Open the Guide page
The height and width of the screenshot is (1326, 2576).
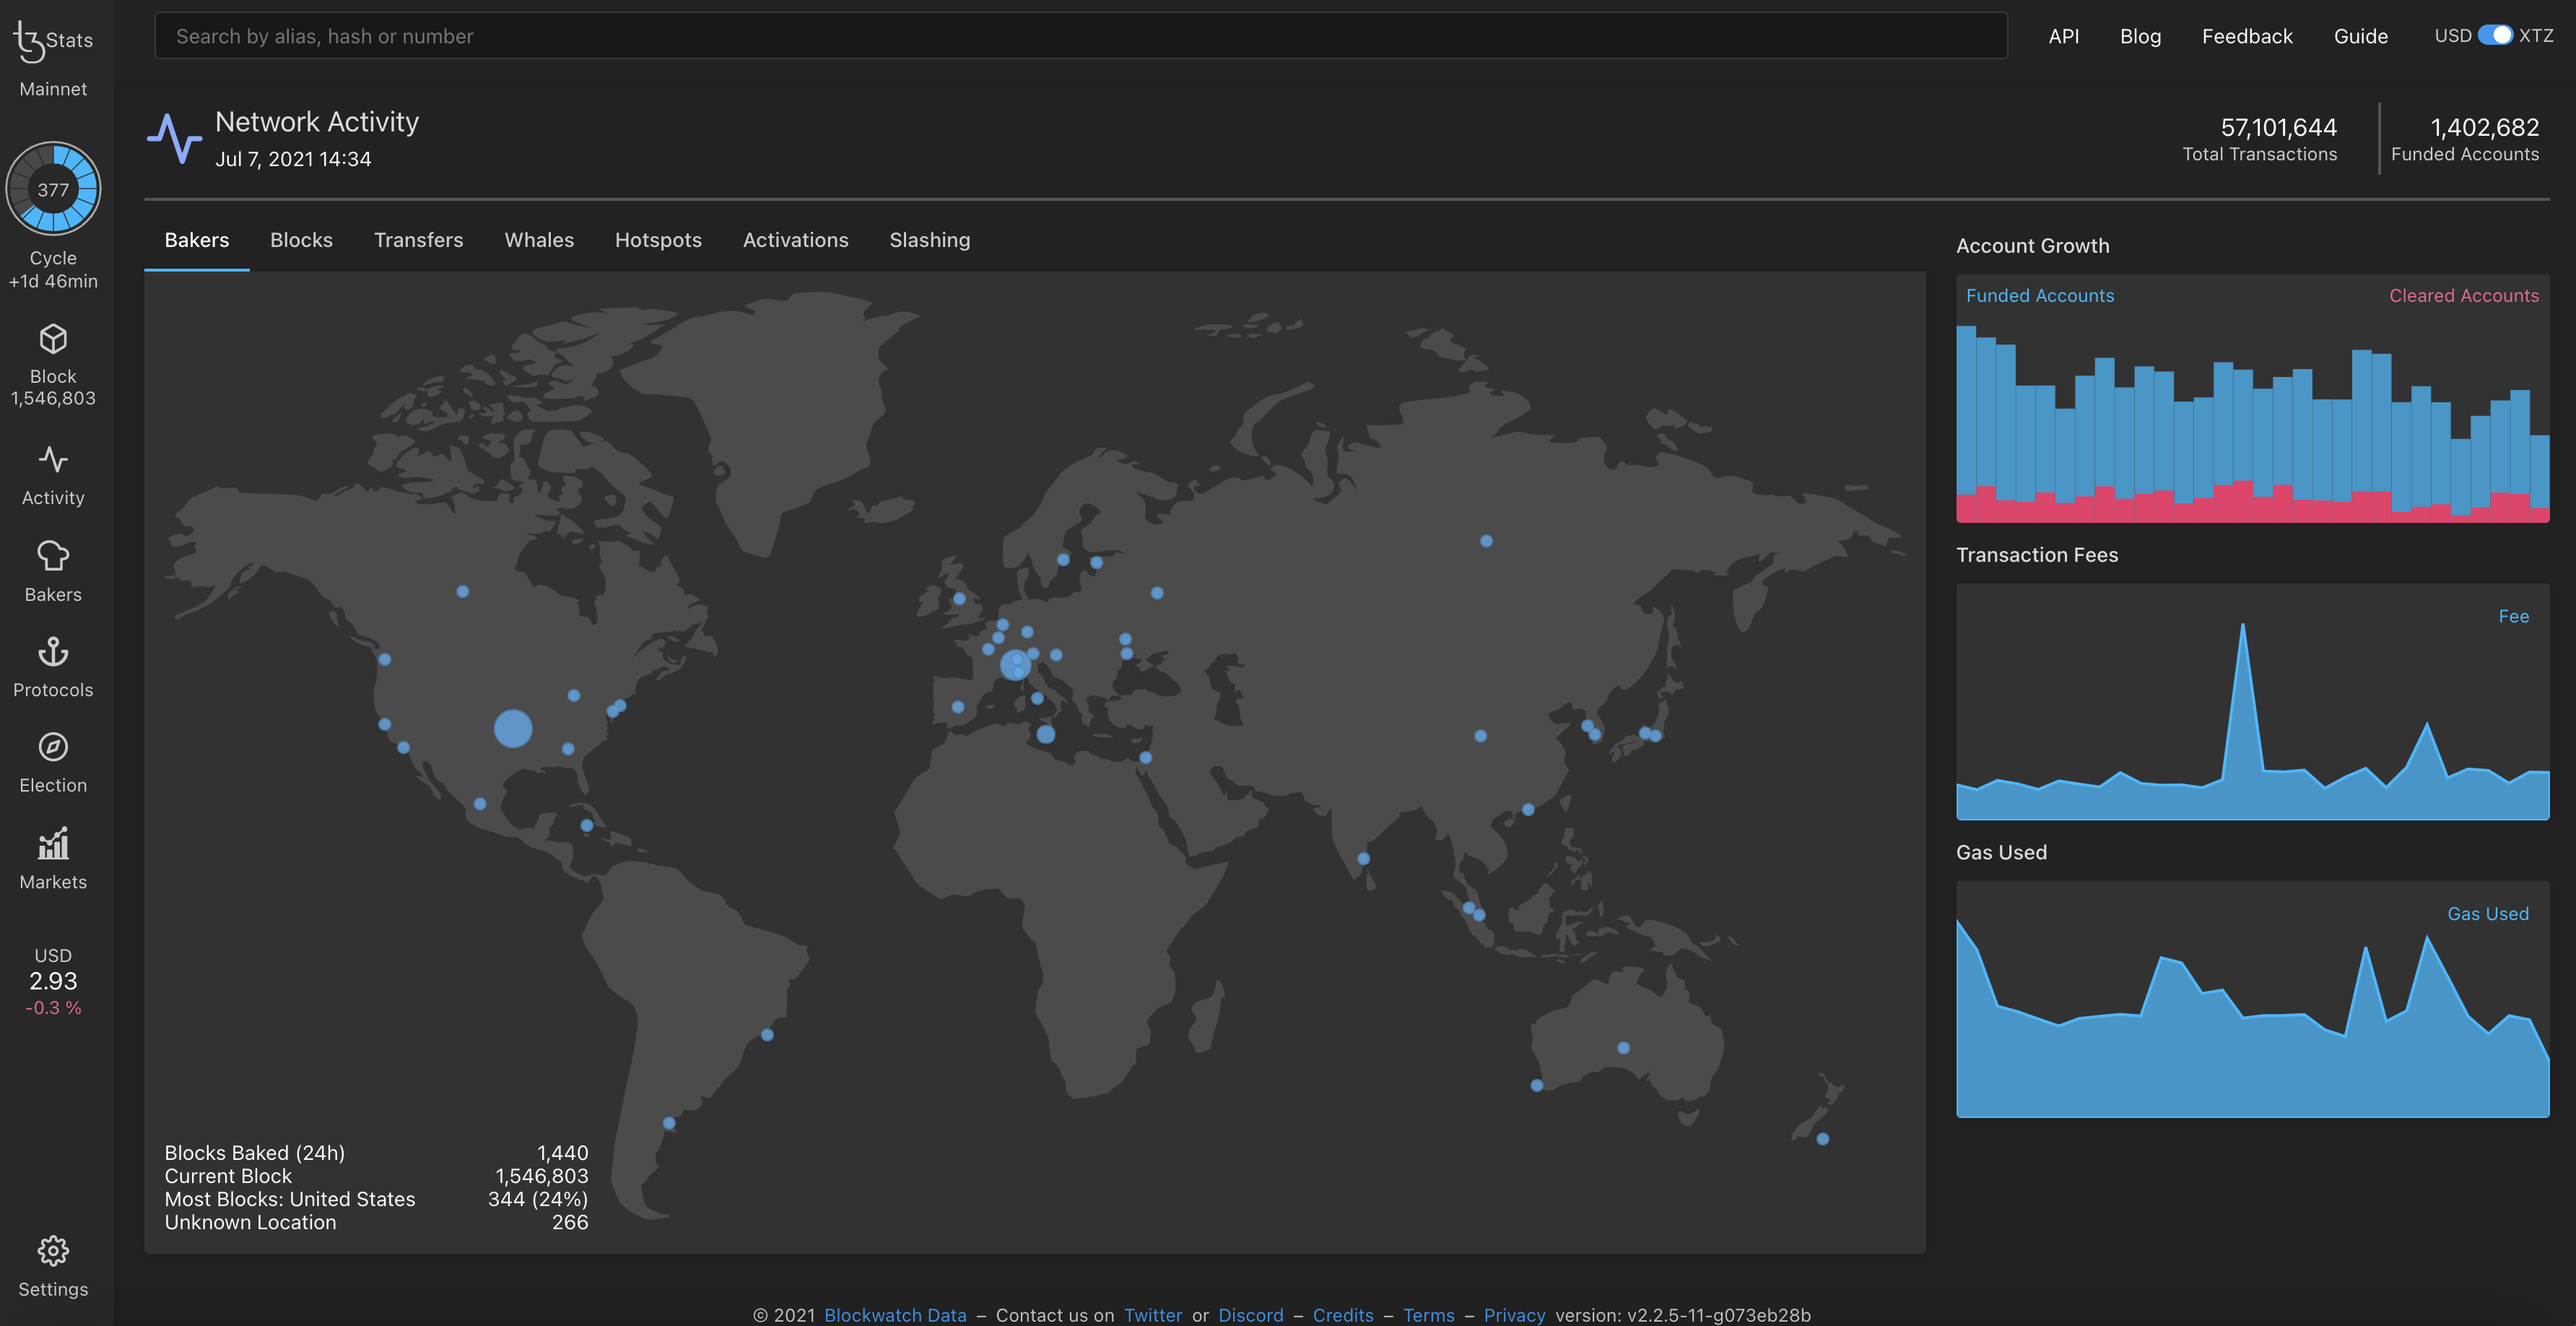pyautogui.click(x=2360, y=35)
